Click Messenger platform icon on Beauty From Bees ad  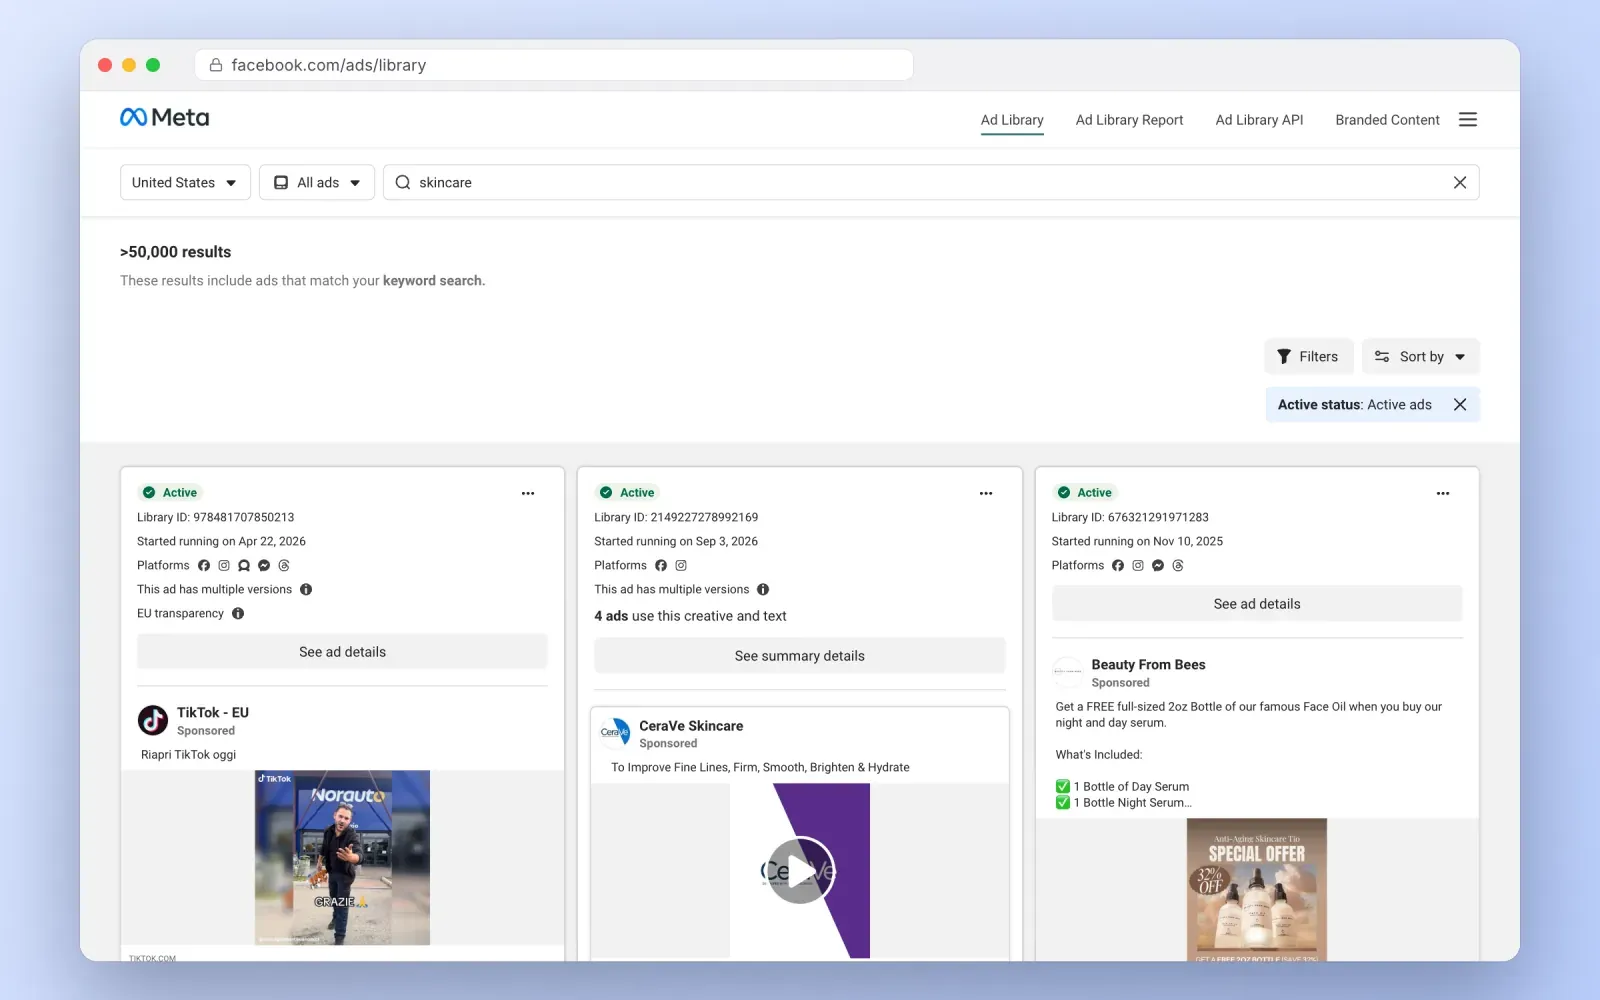coord(1158,566)
